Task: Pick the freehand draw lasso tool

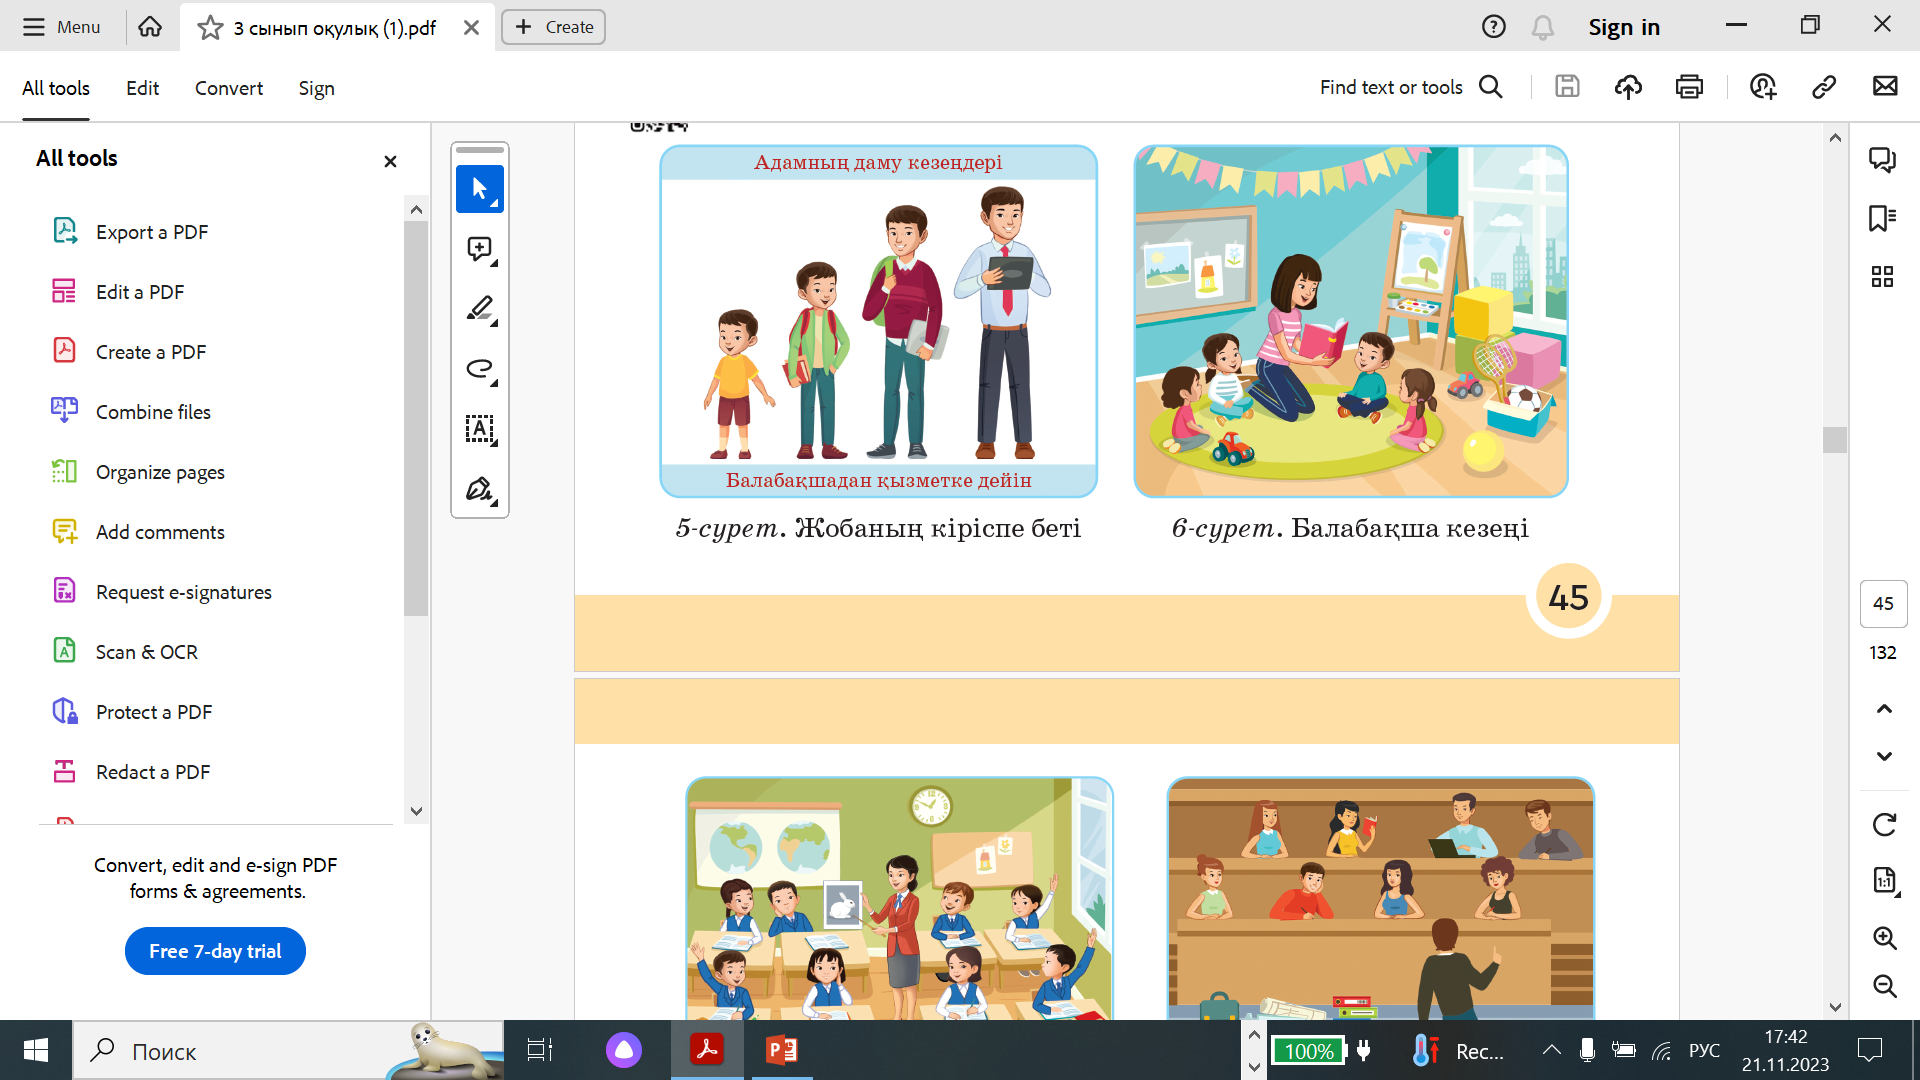Action: click(x=479, y=369)
